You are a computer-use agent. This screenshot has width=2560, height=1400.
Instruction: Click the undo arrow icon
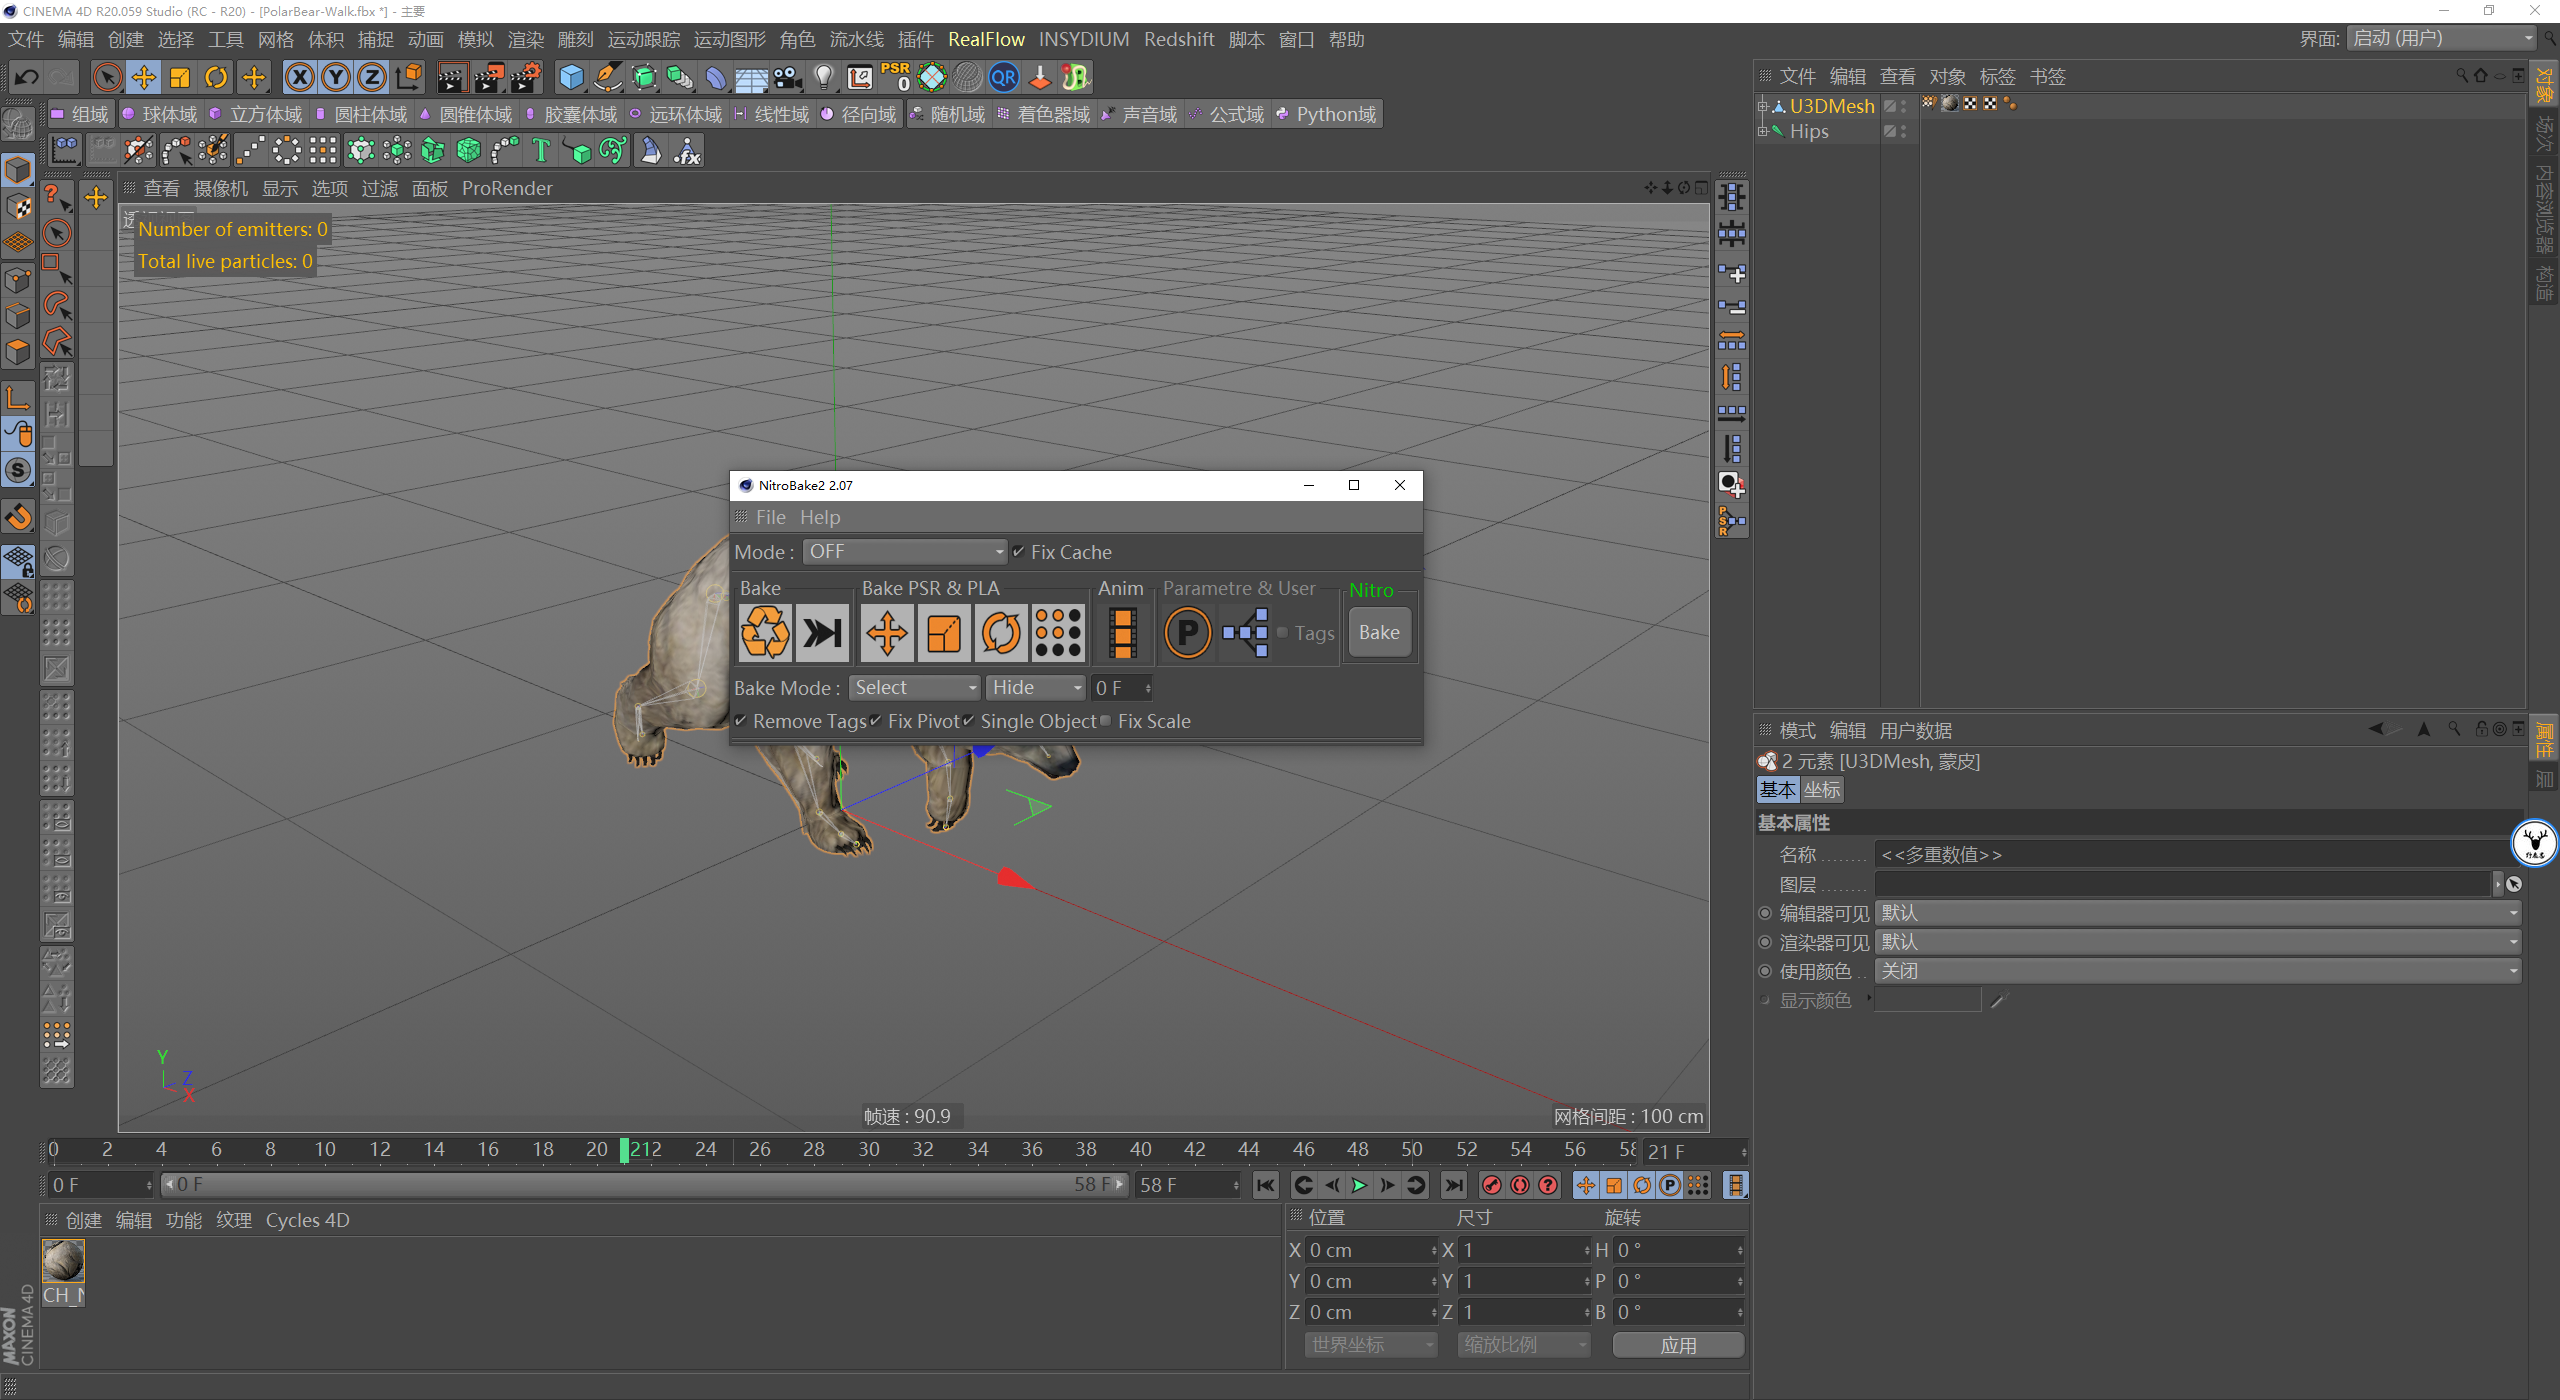click(27, 77)
